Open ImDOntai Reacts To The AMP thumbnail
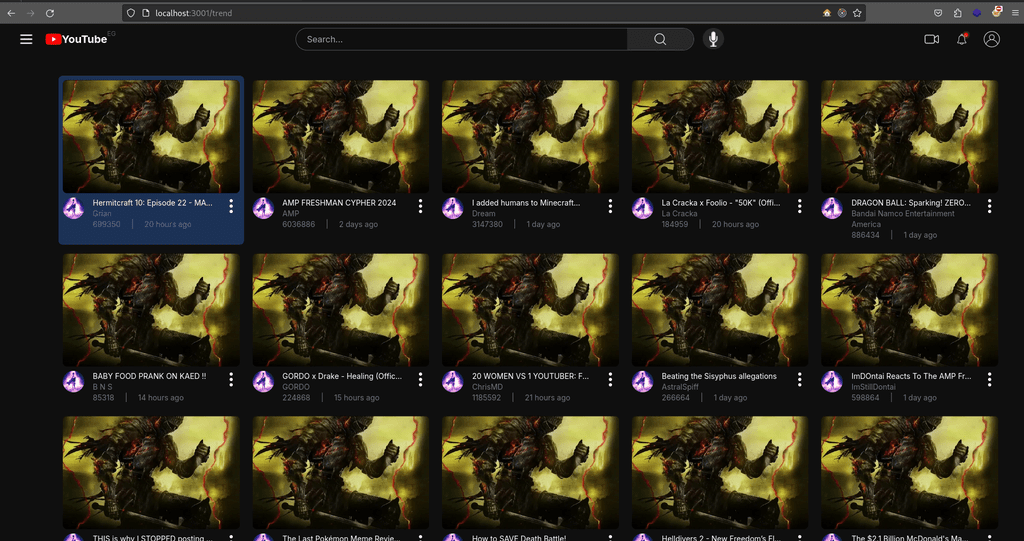This screenshot has height=541, width=1024. coord(910,310)
